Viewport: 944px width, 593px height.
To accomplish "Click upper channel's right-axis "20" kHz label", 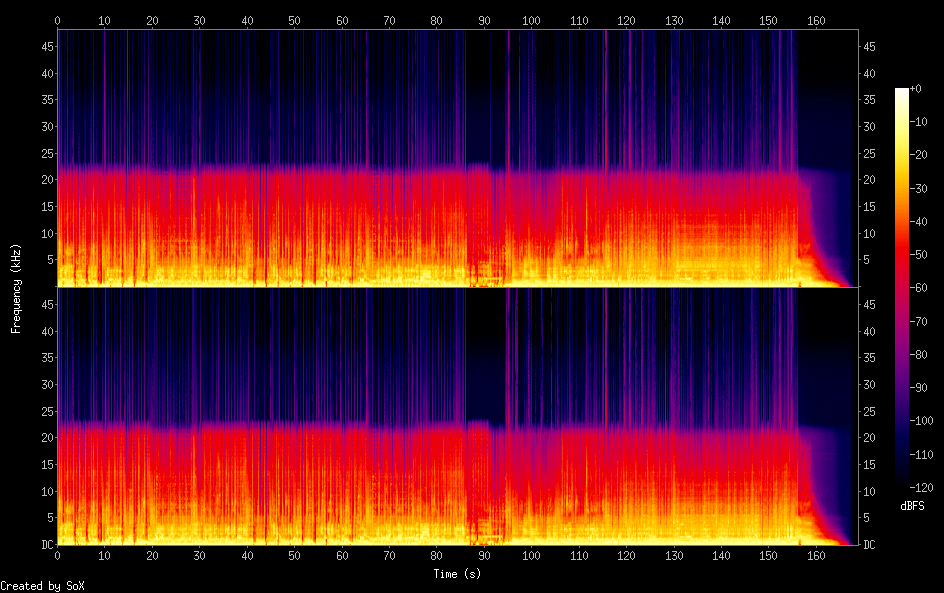I will pos(869,180).
